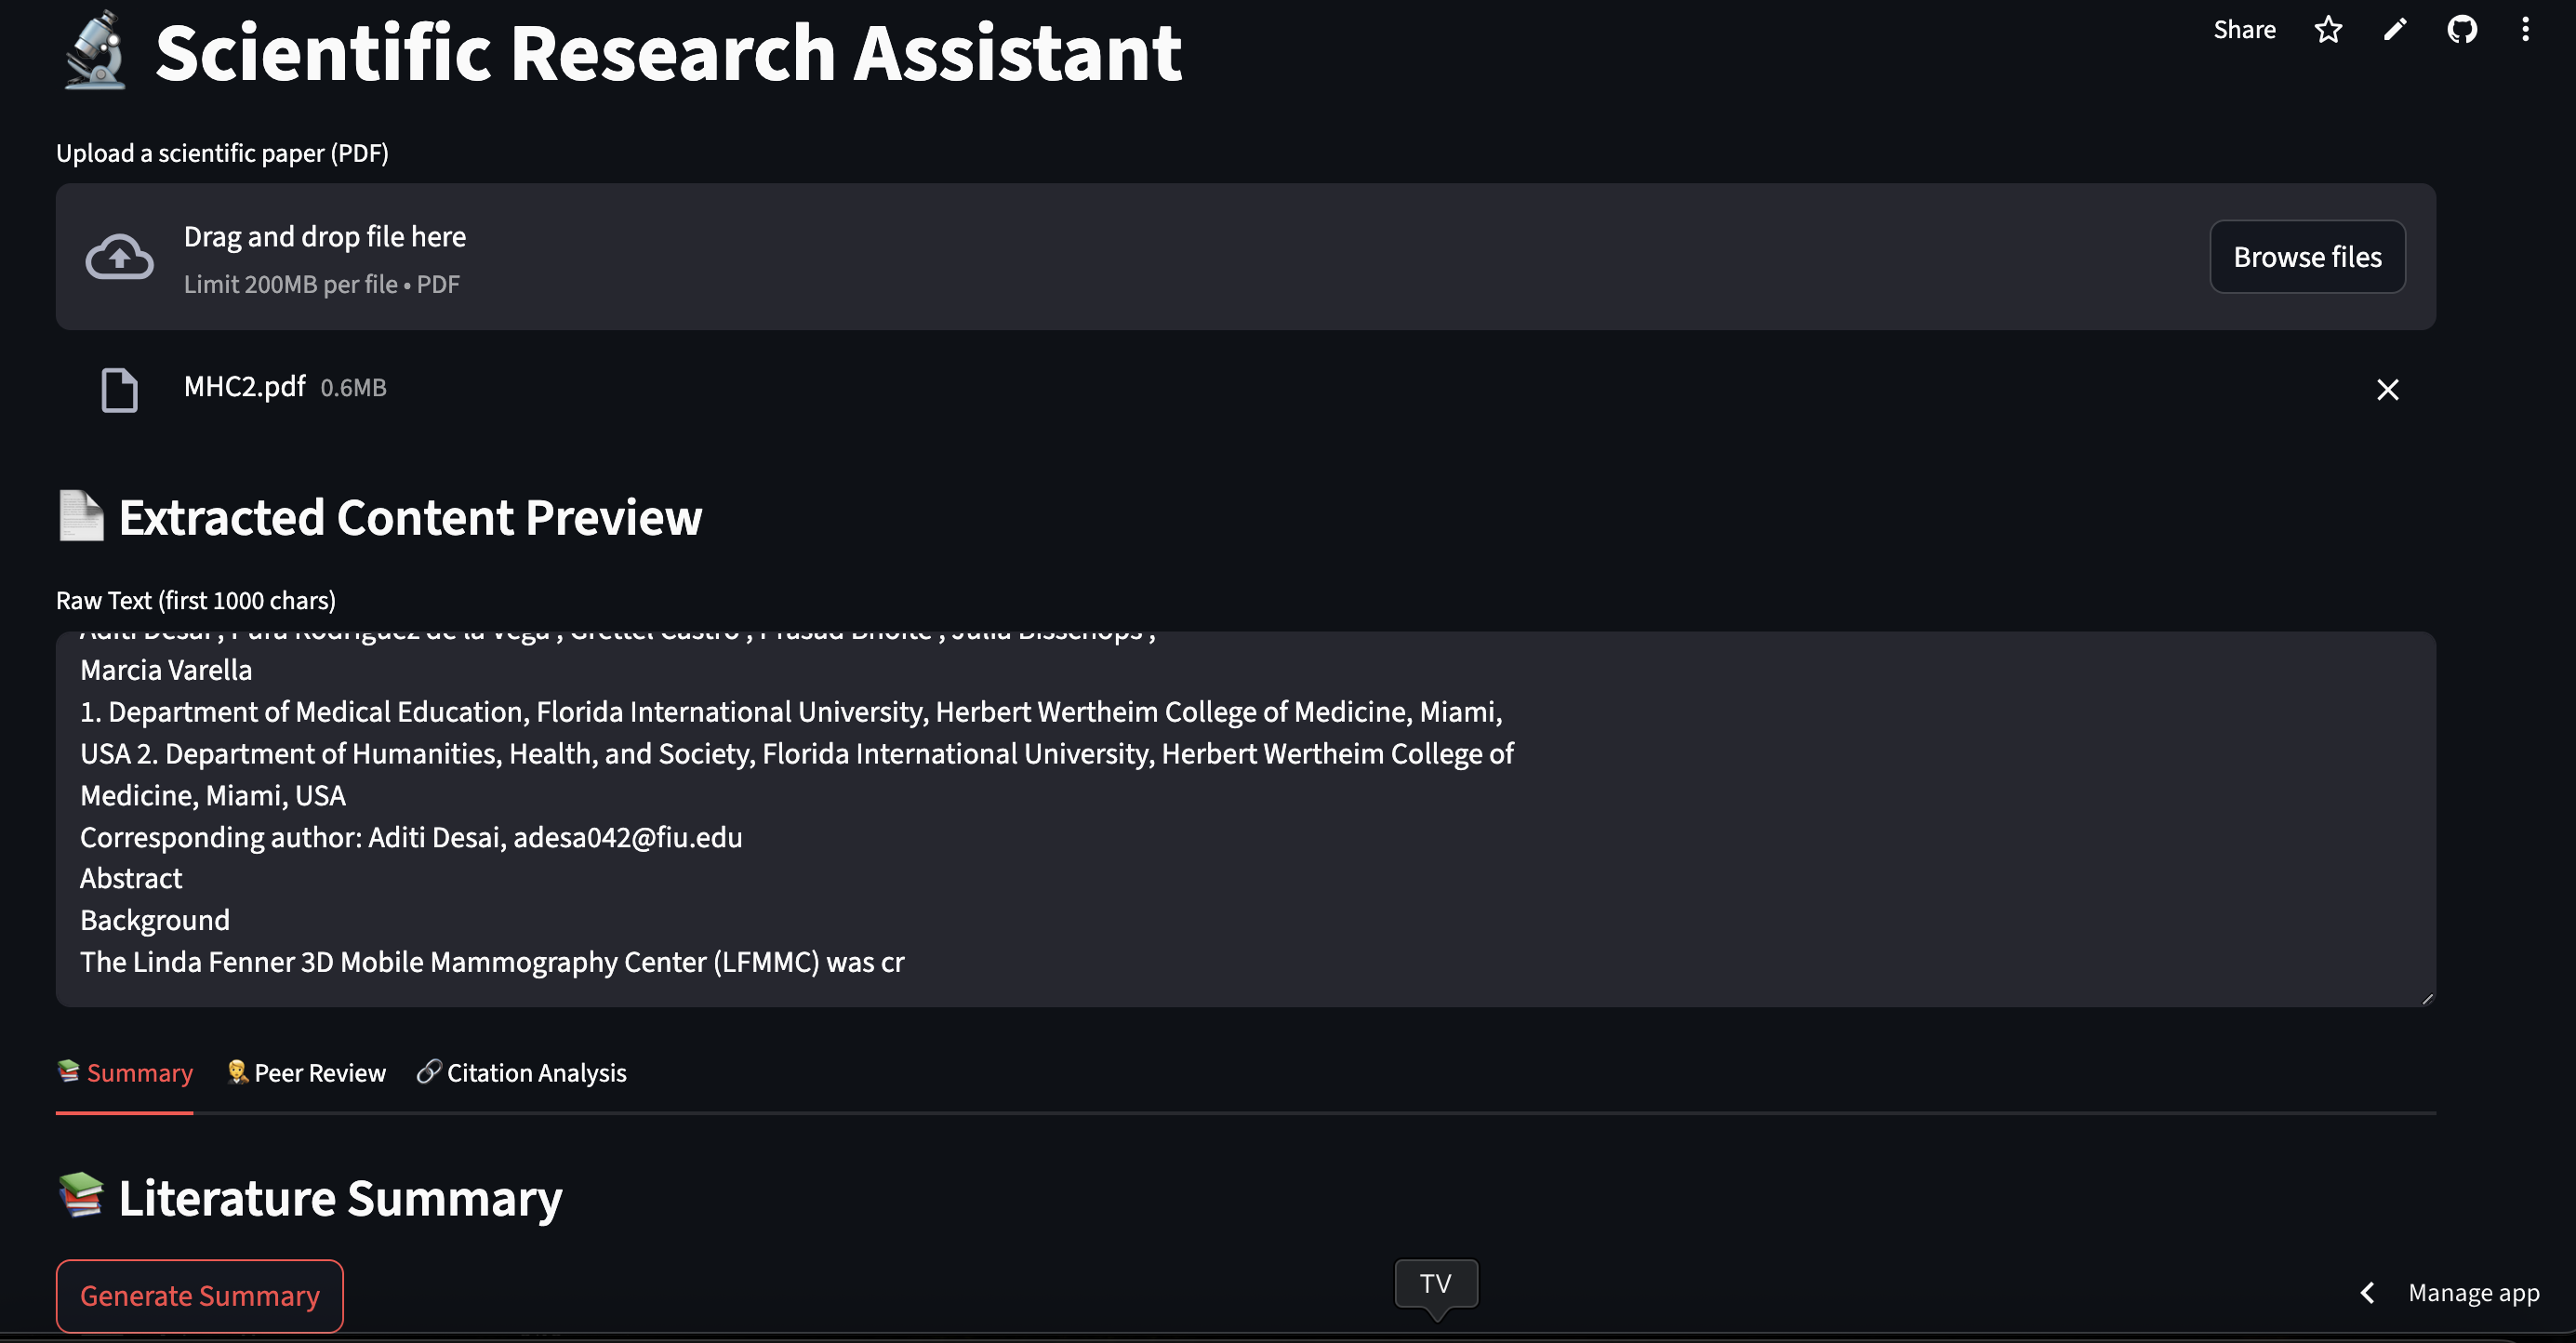Viewport: 2576px width, 1343px height.
Task: Open the GitHub repository icon
Action: pos(2461,30)
